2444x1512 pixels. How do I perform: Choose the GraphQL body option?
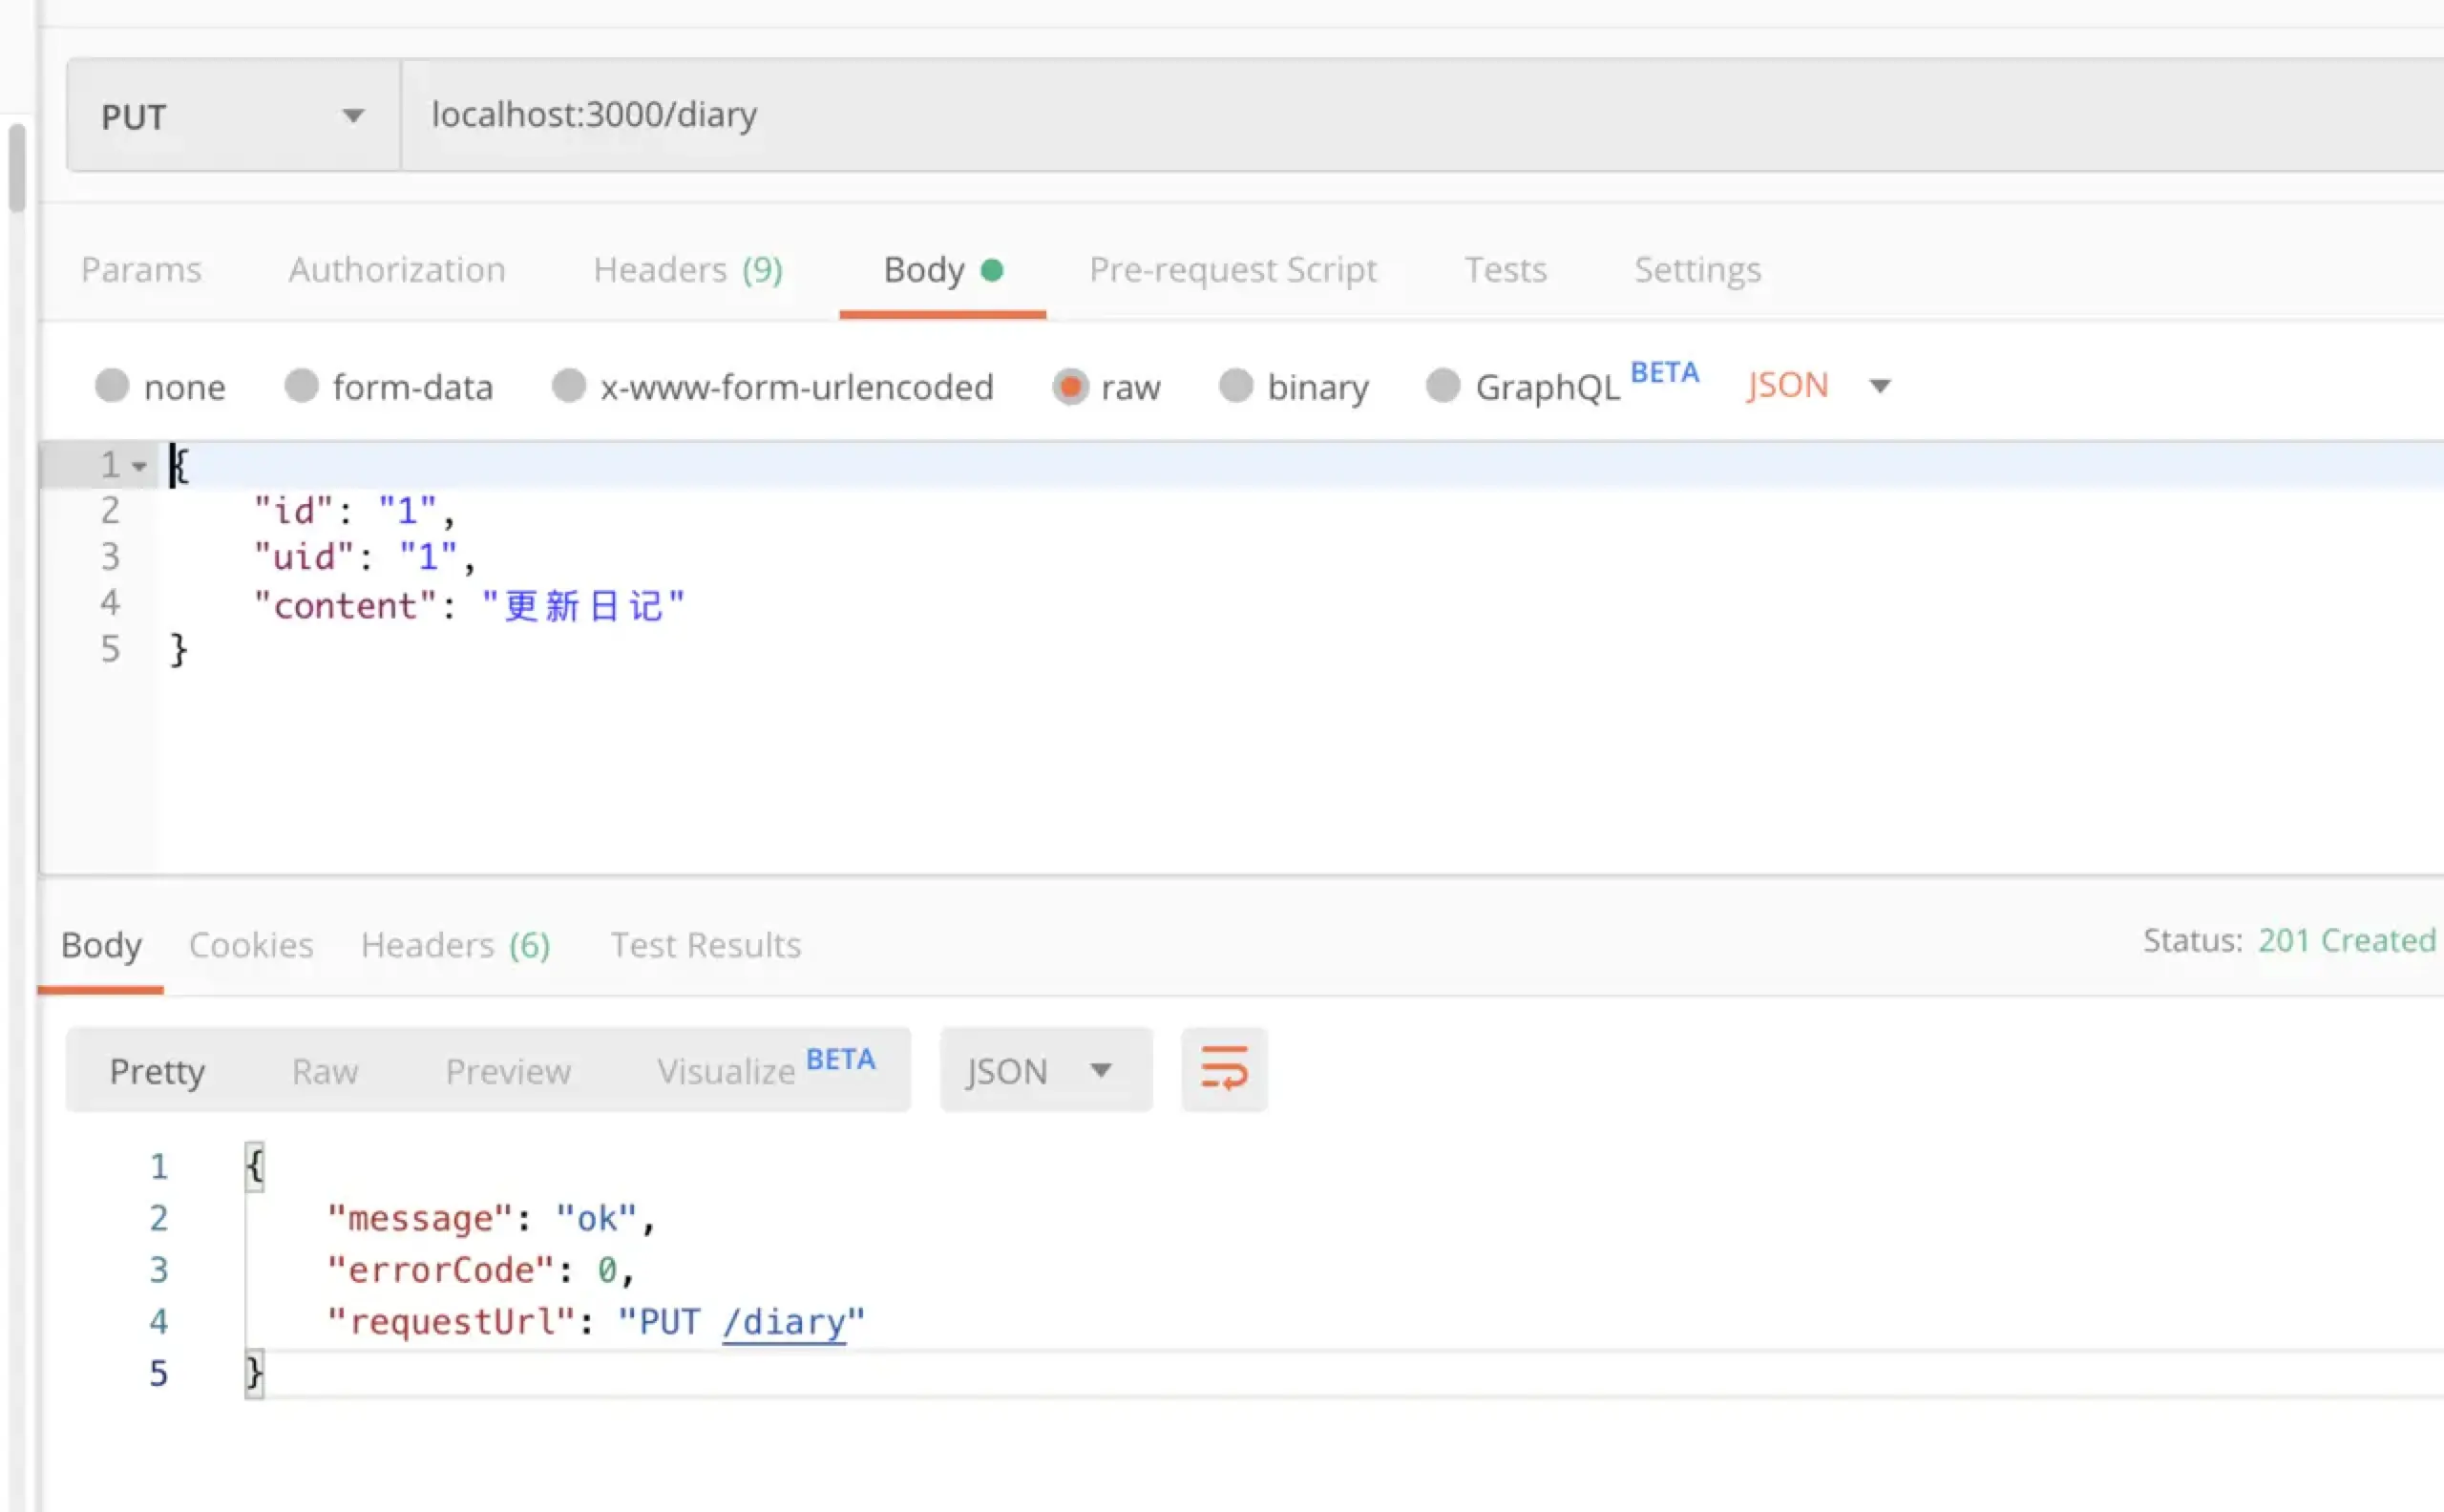coord(1443,386)
